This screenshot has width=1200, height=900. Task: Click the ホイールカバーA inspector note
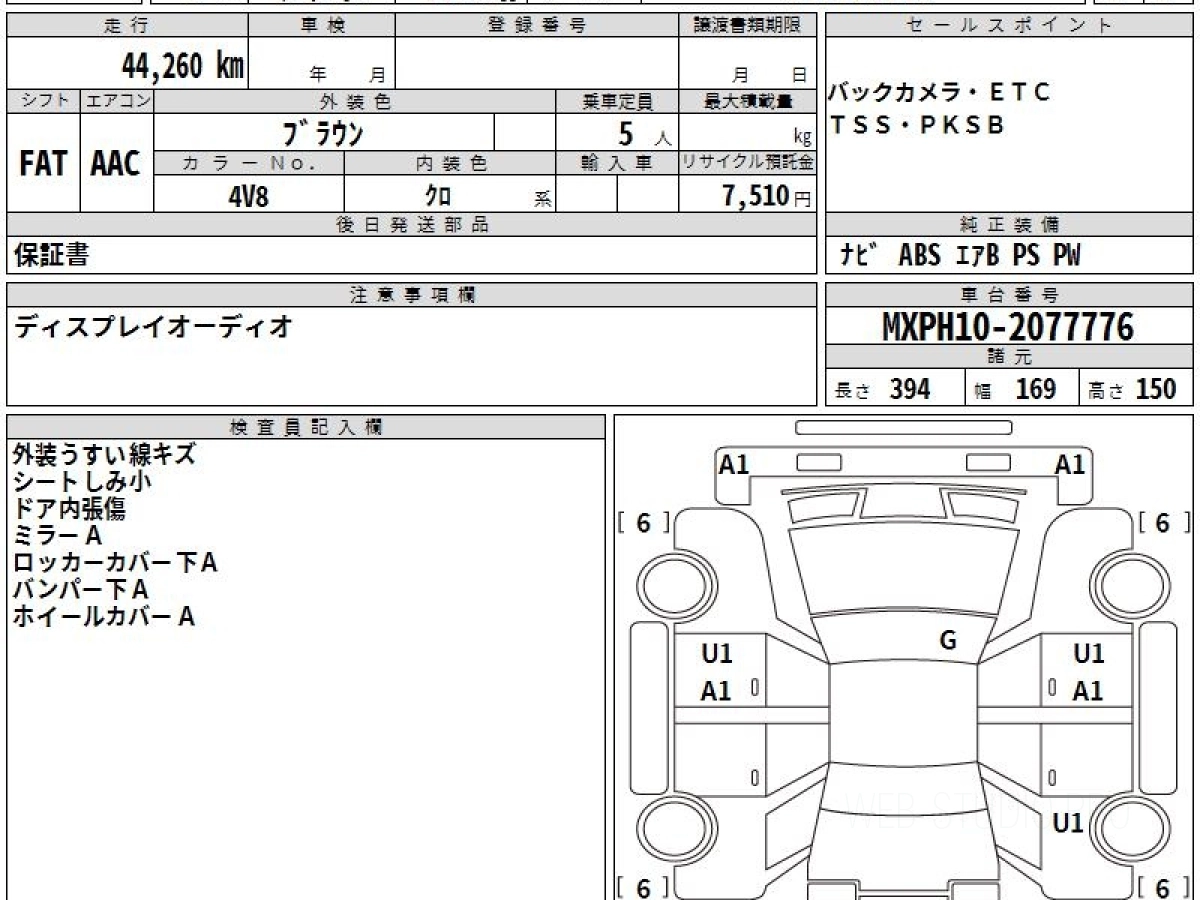point(104,617)
